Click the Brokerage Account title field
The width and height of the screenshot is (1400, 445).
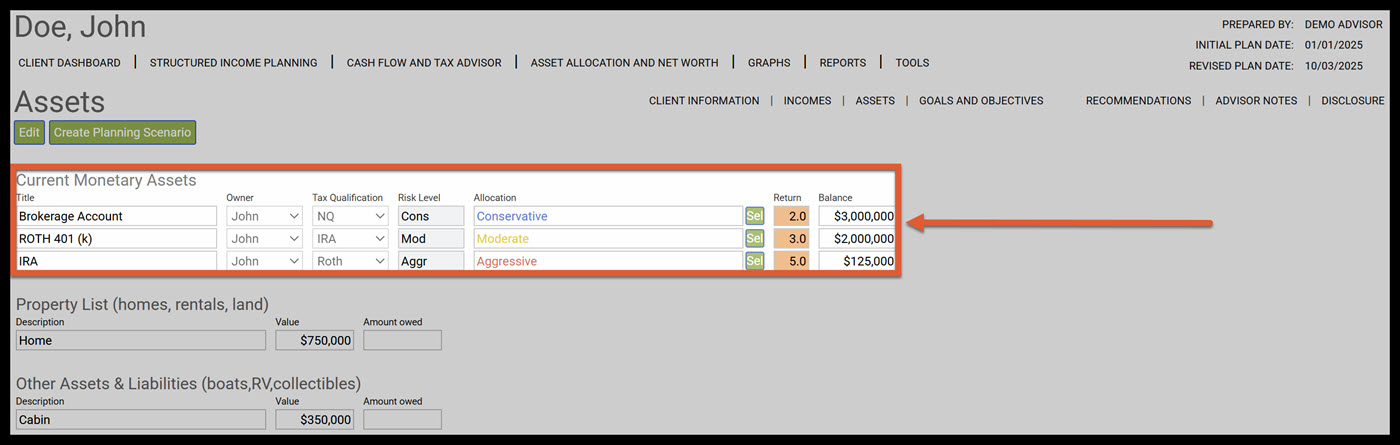pos(116,216)
